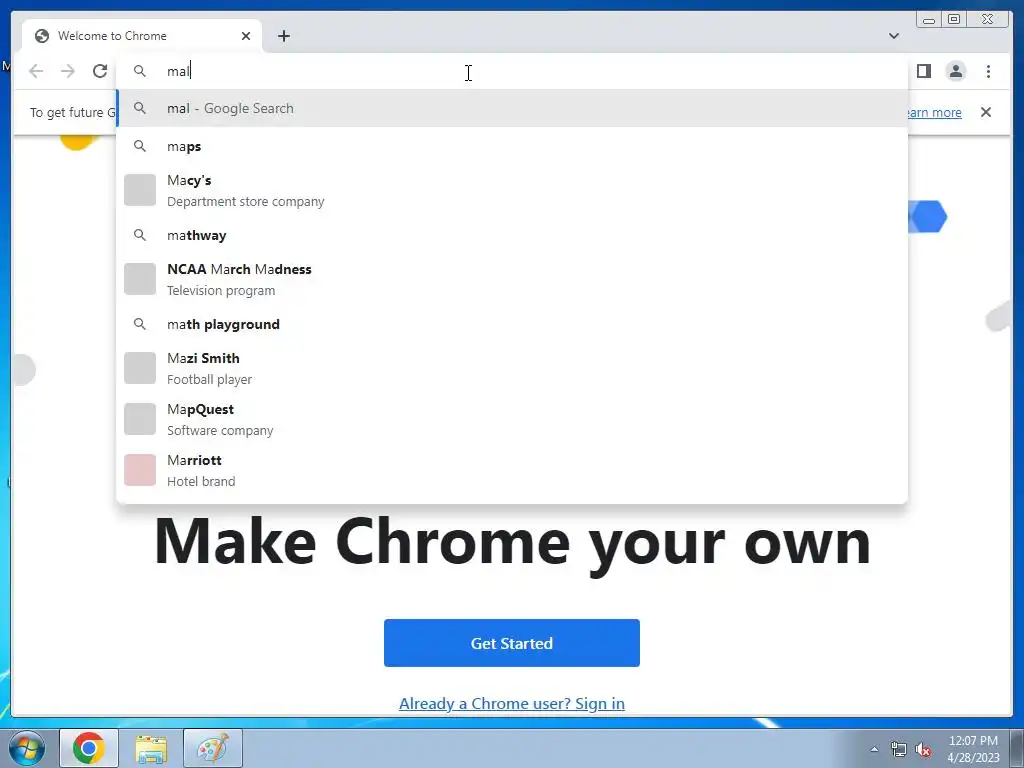Go back using the back arrow

coord(36,71)
